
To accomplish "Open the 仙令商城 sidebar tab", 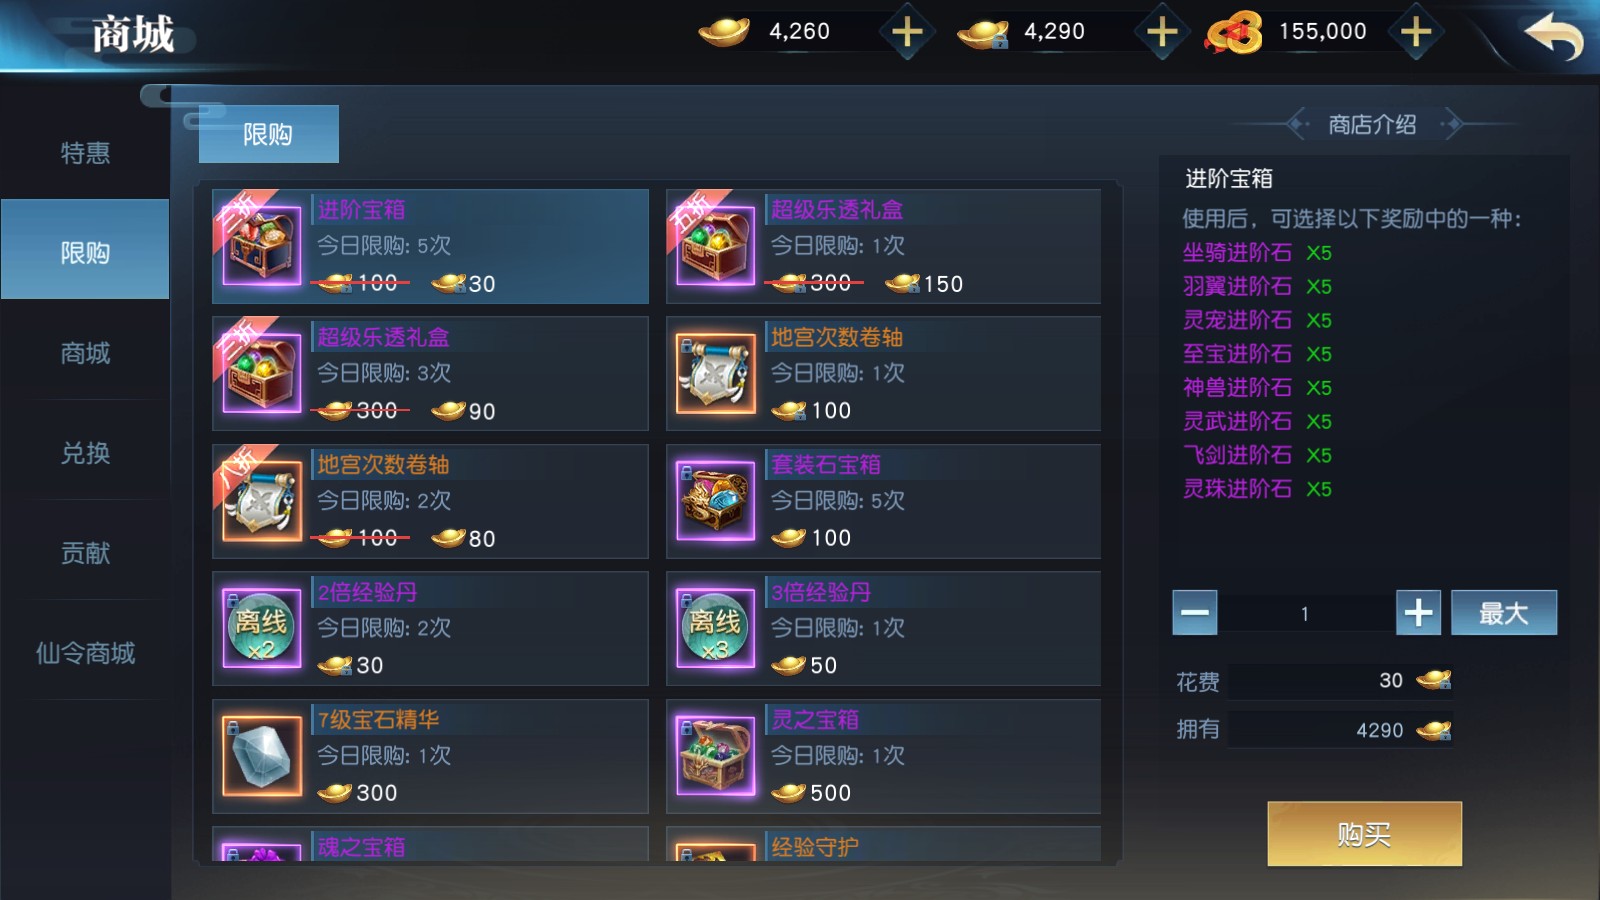I will (x=85, y=653).
